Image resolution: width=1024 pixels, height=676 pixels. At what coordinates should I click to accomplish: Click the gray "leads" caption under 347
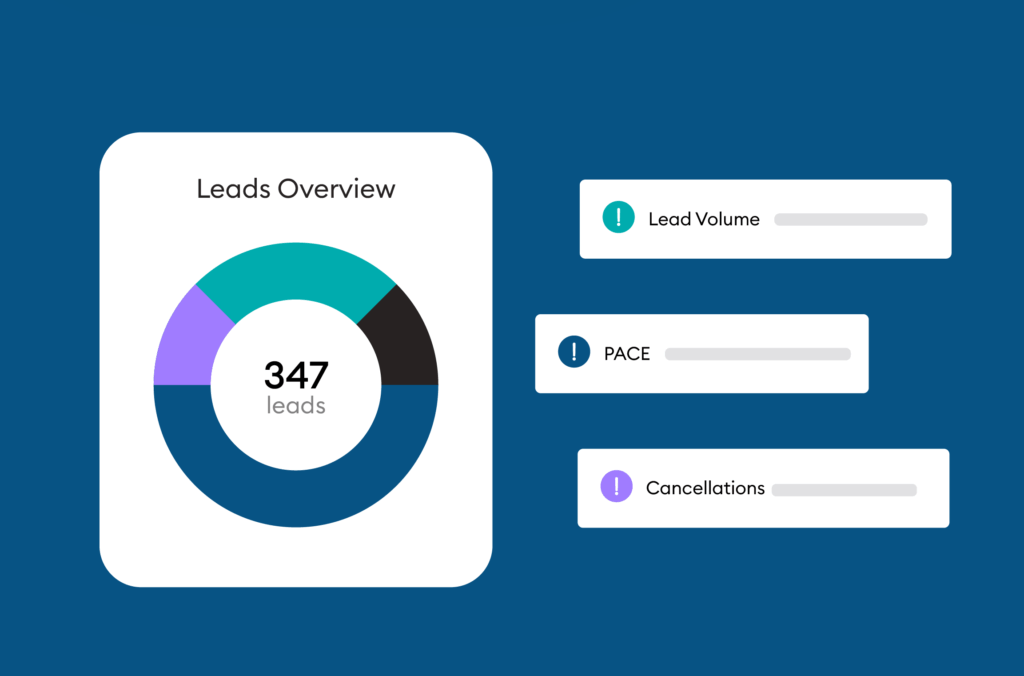point(296,406)
